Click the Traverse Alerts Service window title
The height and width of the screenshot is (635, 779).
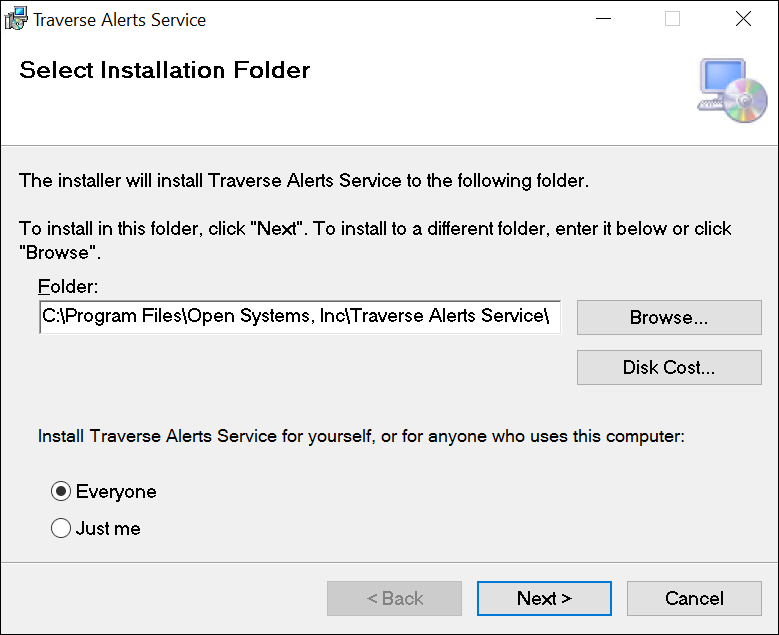(120, 19)
